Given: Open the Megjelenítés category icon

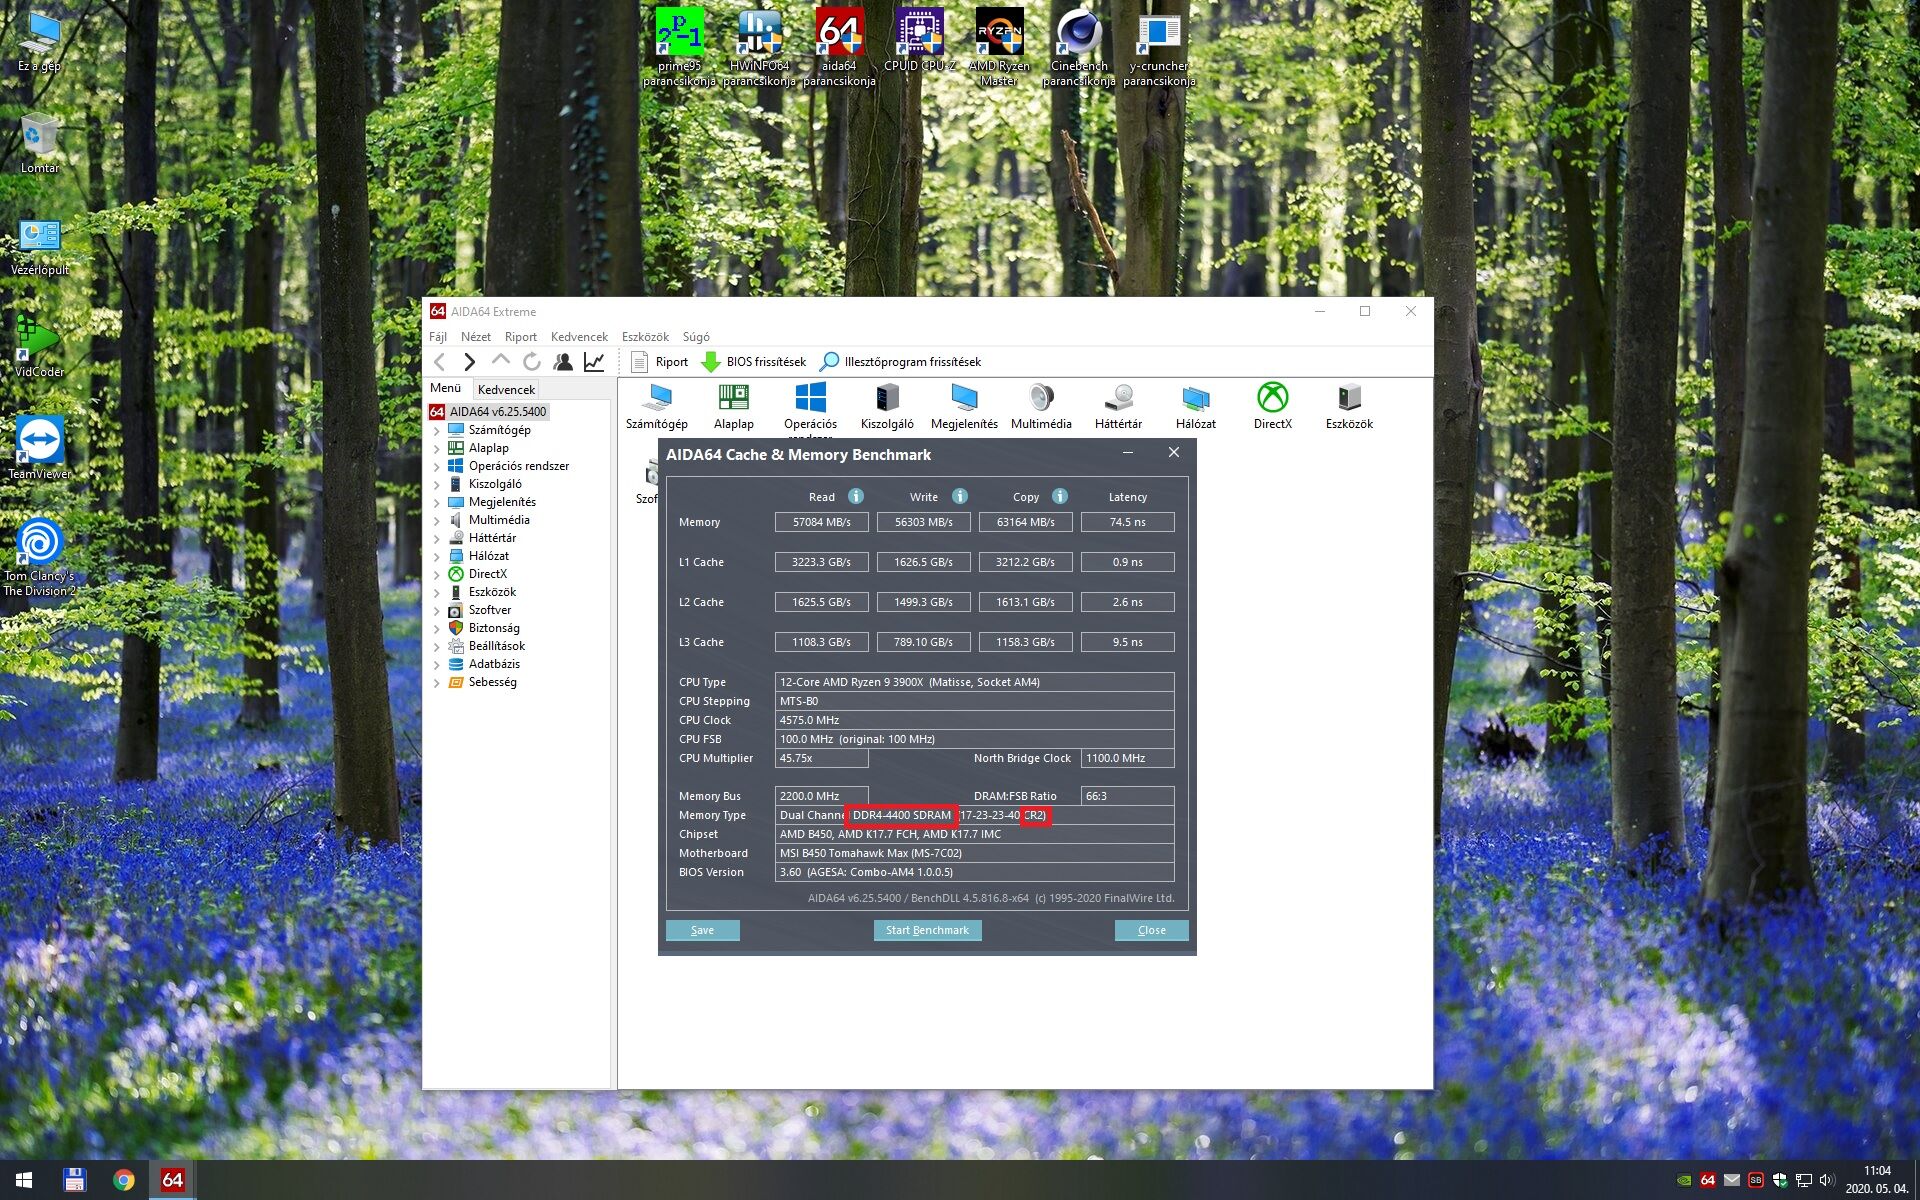Looking at the screenshot, I should point(964,407).
